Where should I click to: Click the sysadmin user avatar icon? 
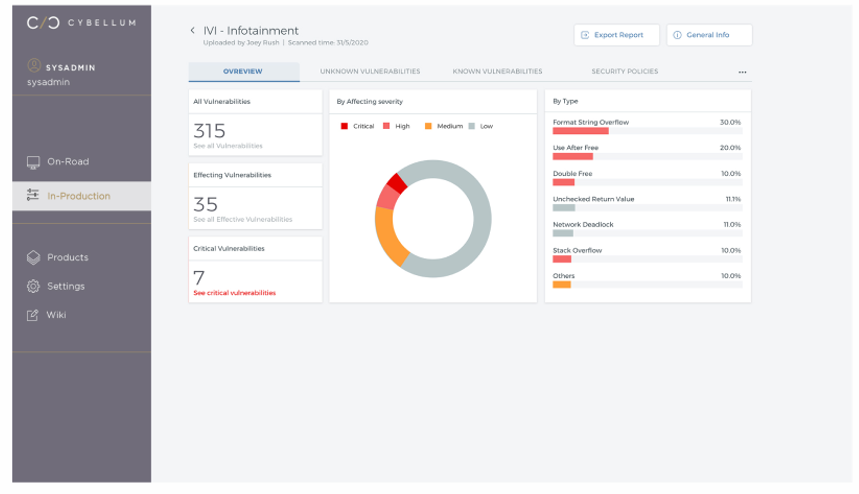coord(33,67)
